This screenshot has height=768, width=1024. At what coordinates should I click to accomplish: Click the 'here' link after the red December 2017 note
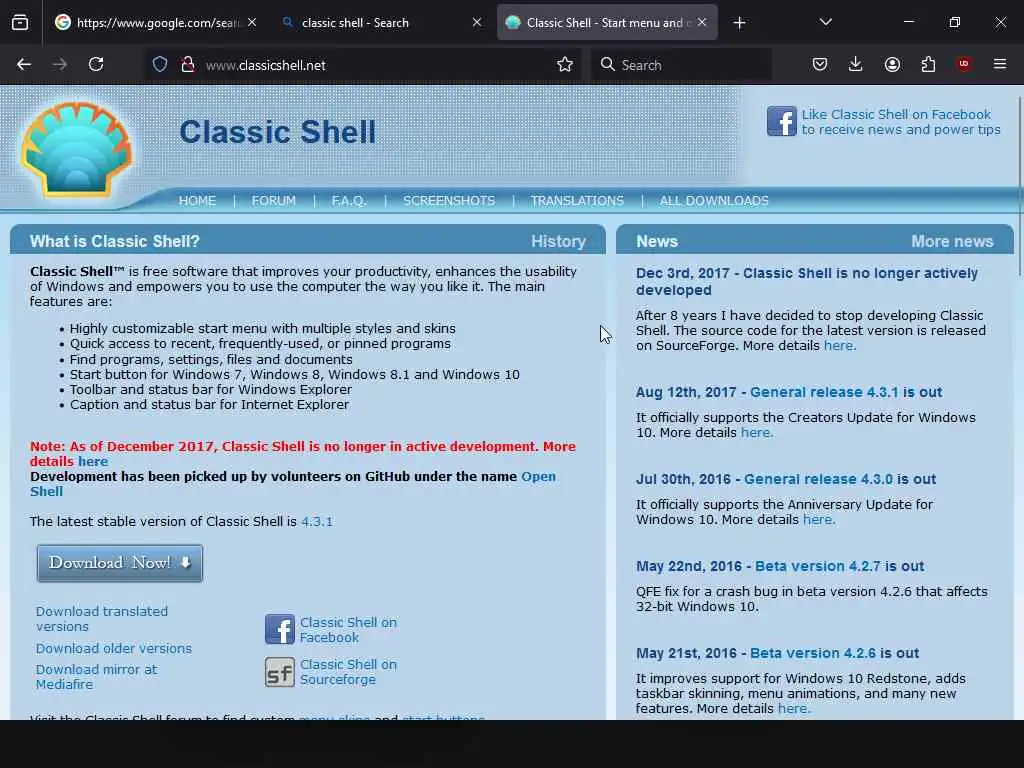click(x=93, y=462)
